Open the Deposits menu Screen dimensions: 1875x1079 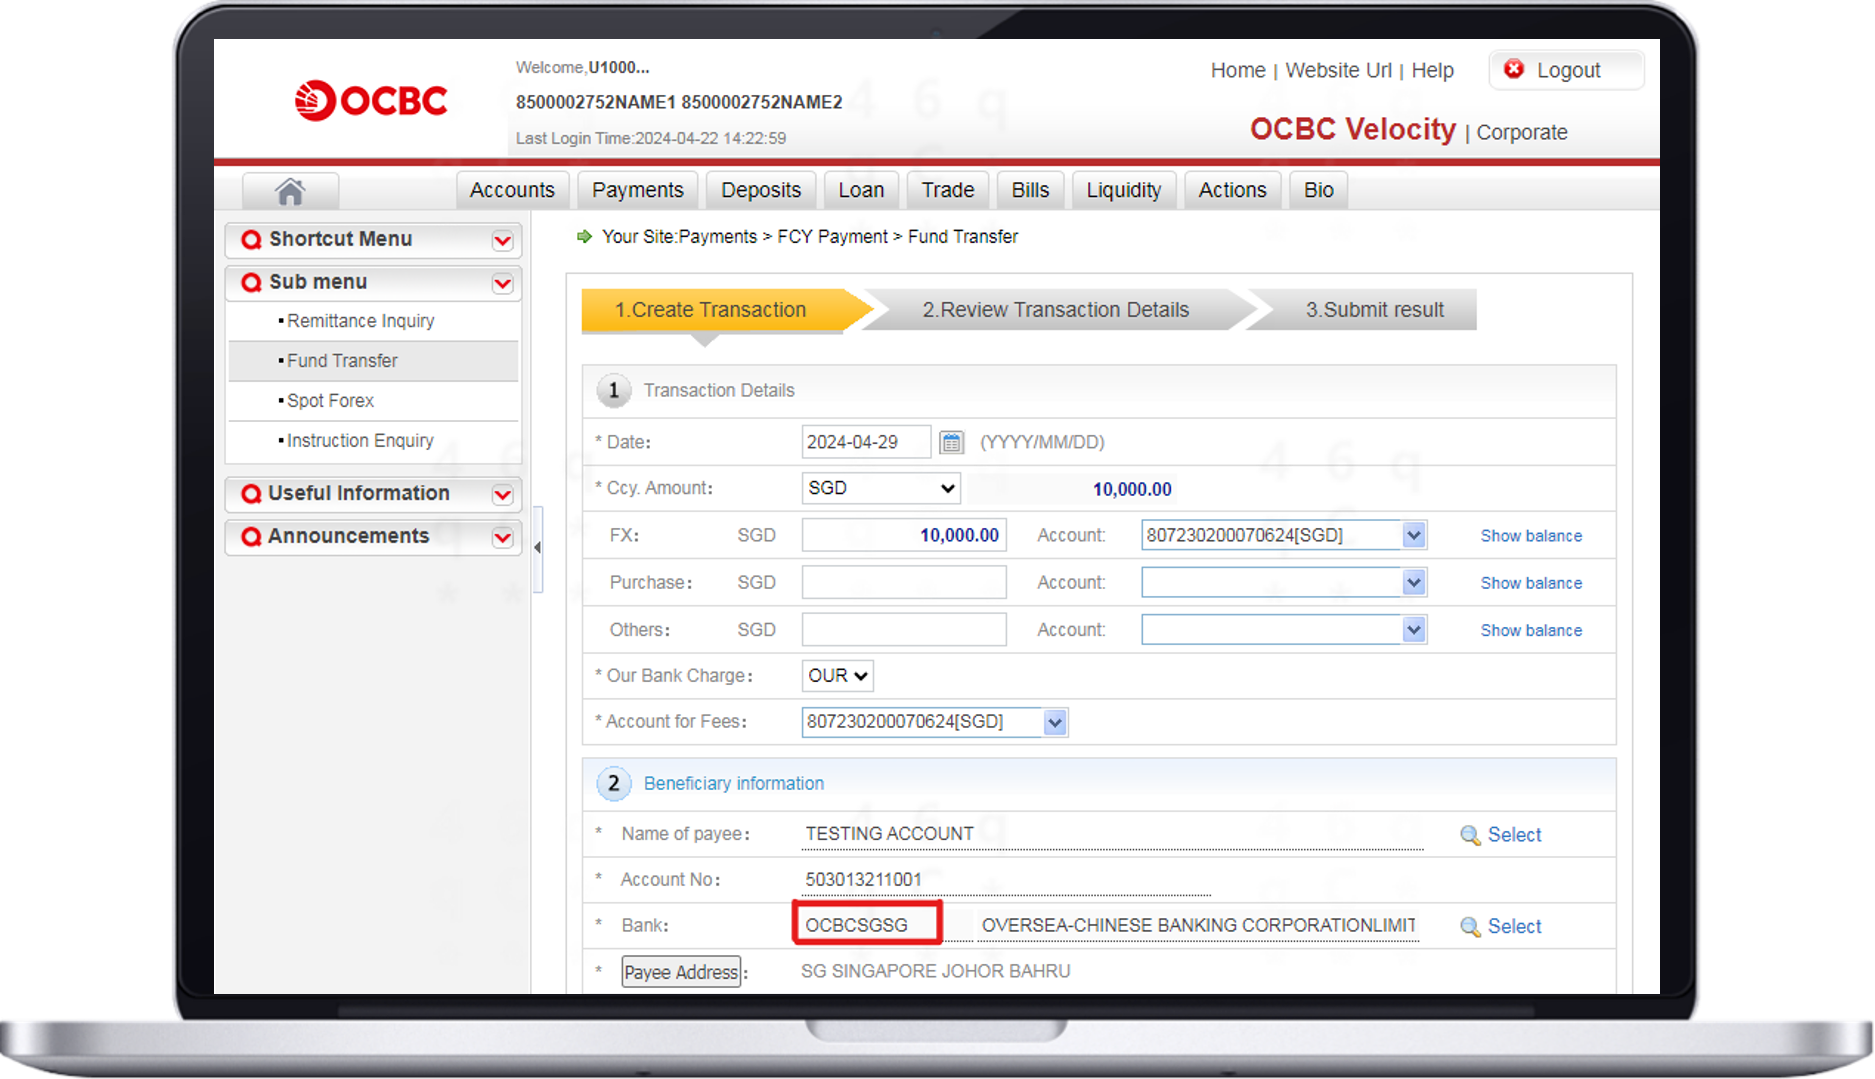coord(761,190)
